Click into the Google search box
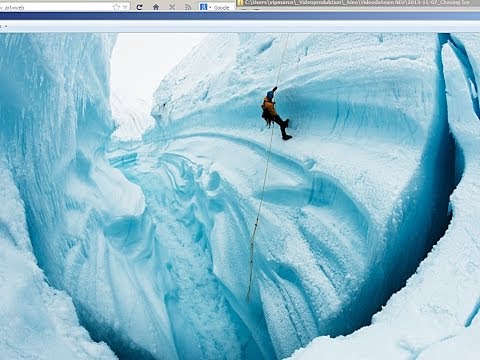Viewport: 480px width, 360px height. 223,7
